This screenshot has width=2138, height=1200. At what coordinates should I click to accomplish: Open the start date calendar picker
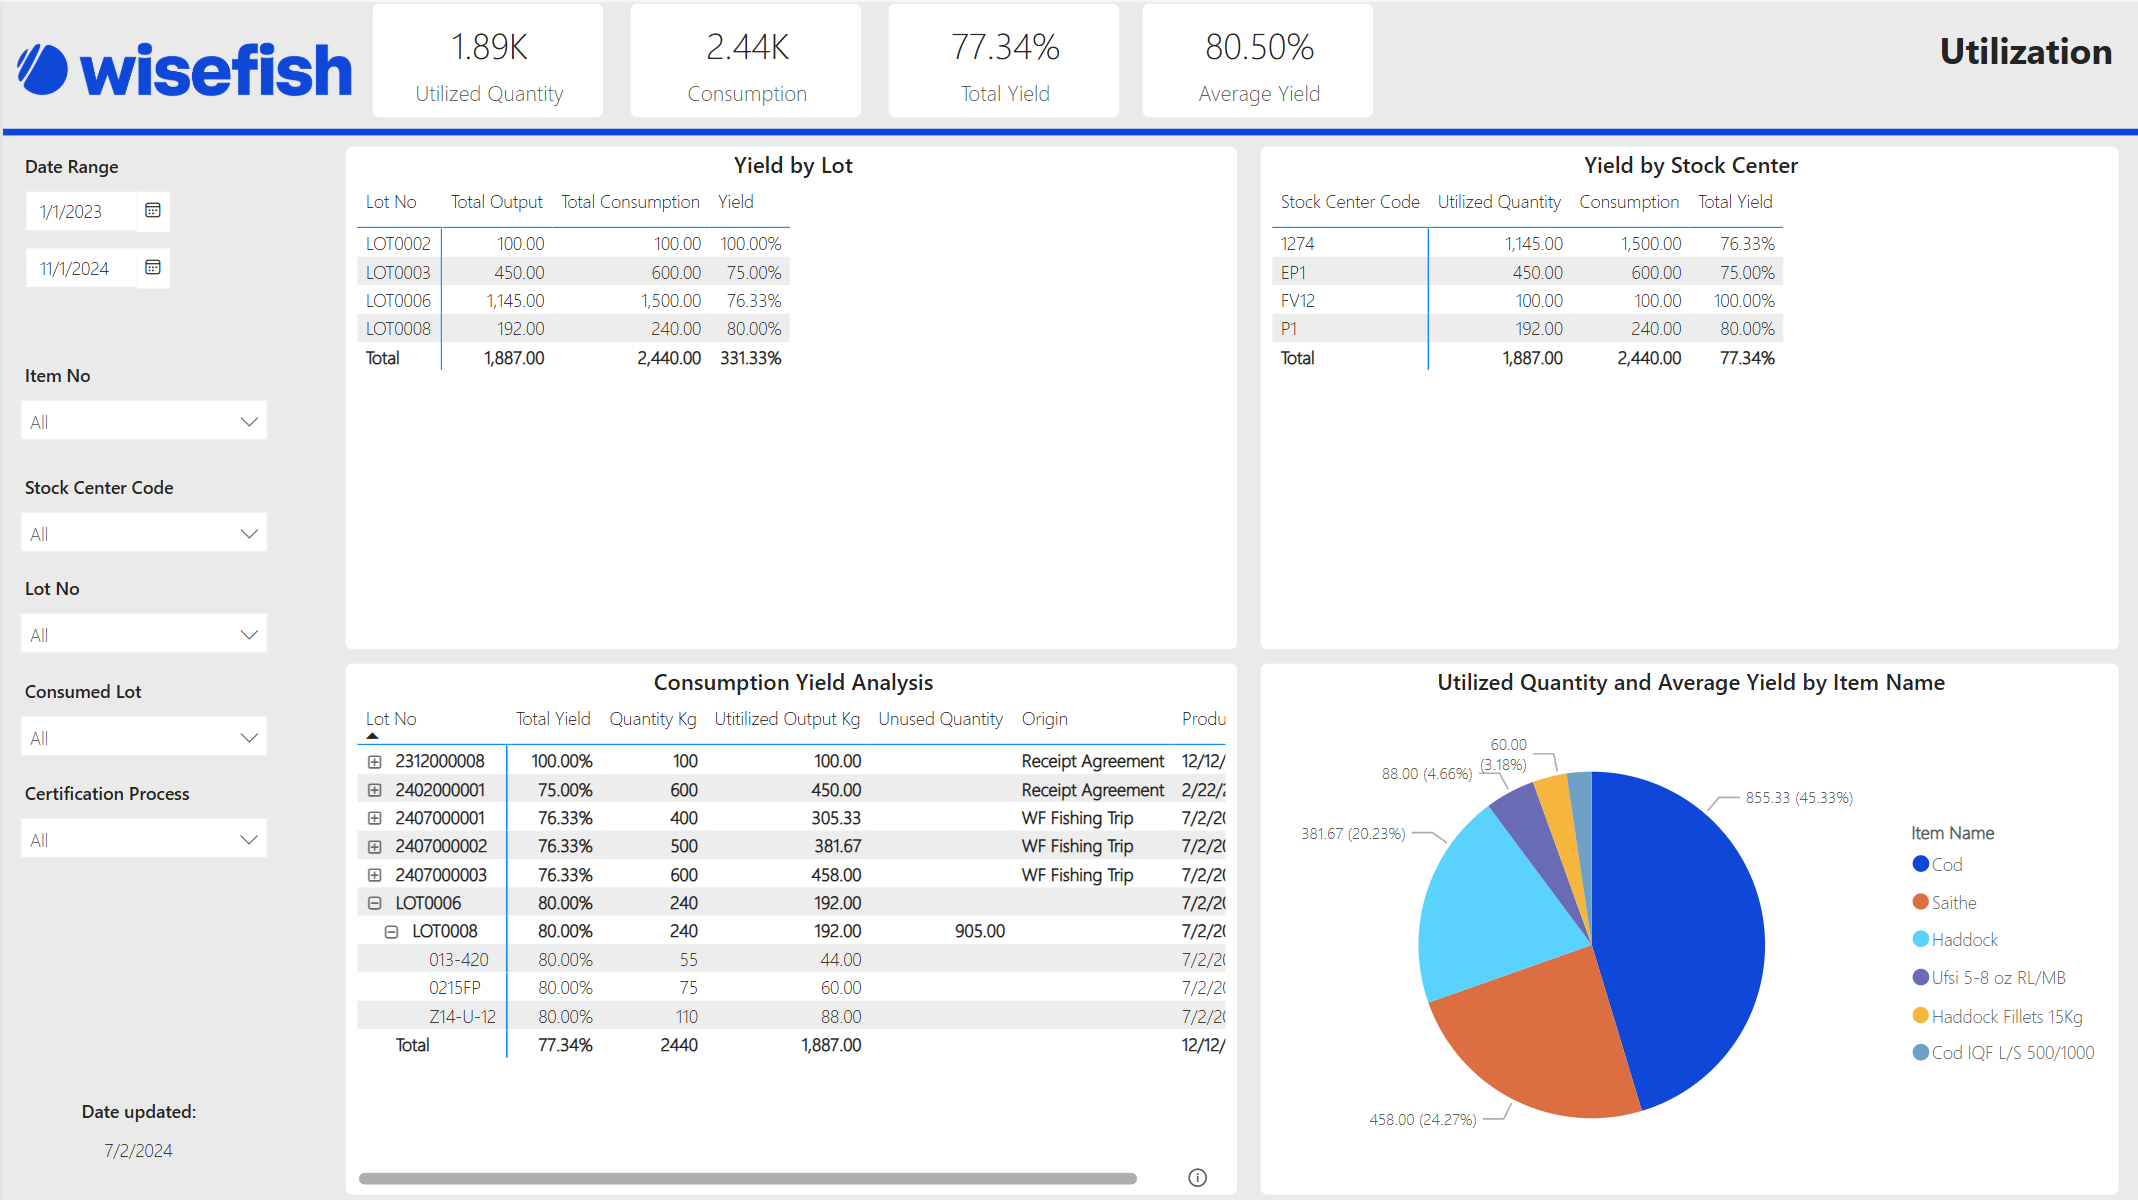tap(153, 211)
